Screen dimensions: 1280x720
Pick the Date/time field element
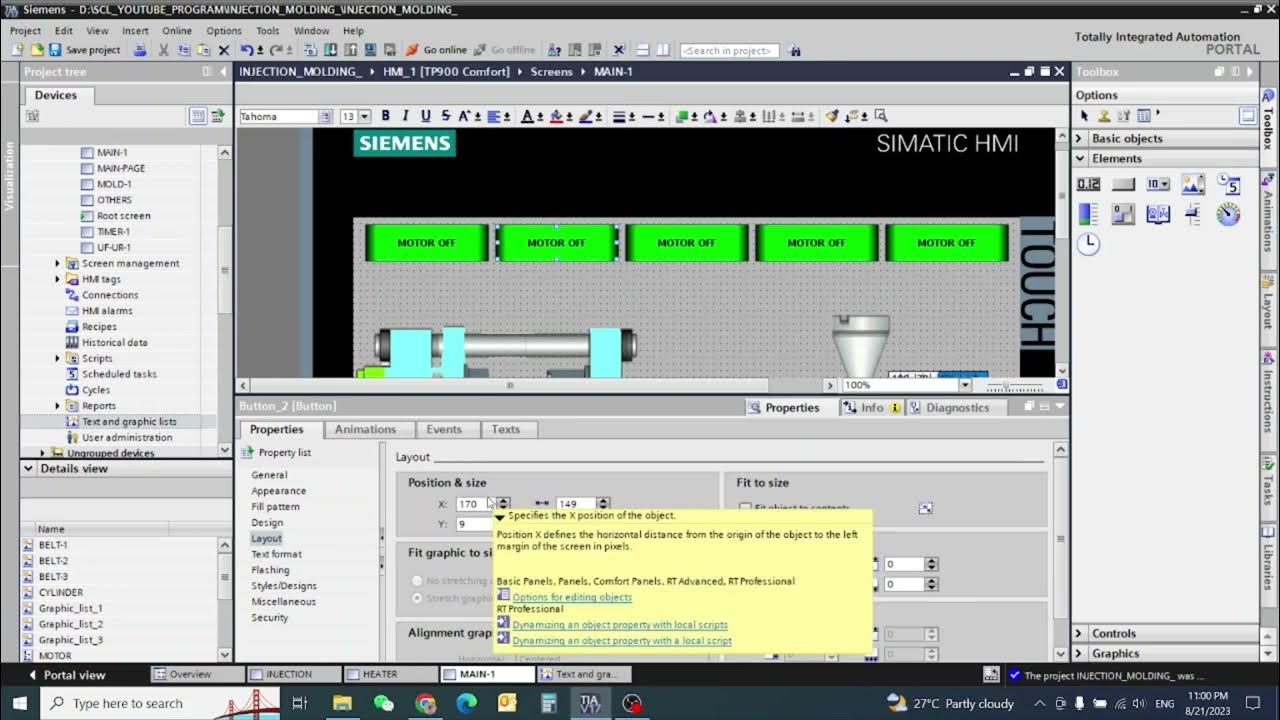tap(1228, 184)
